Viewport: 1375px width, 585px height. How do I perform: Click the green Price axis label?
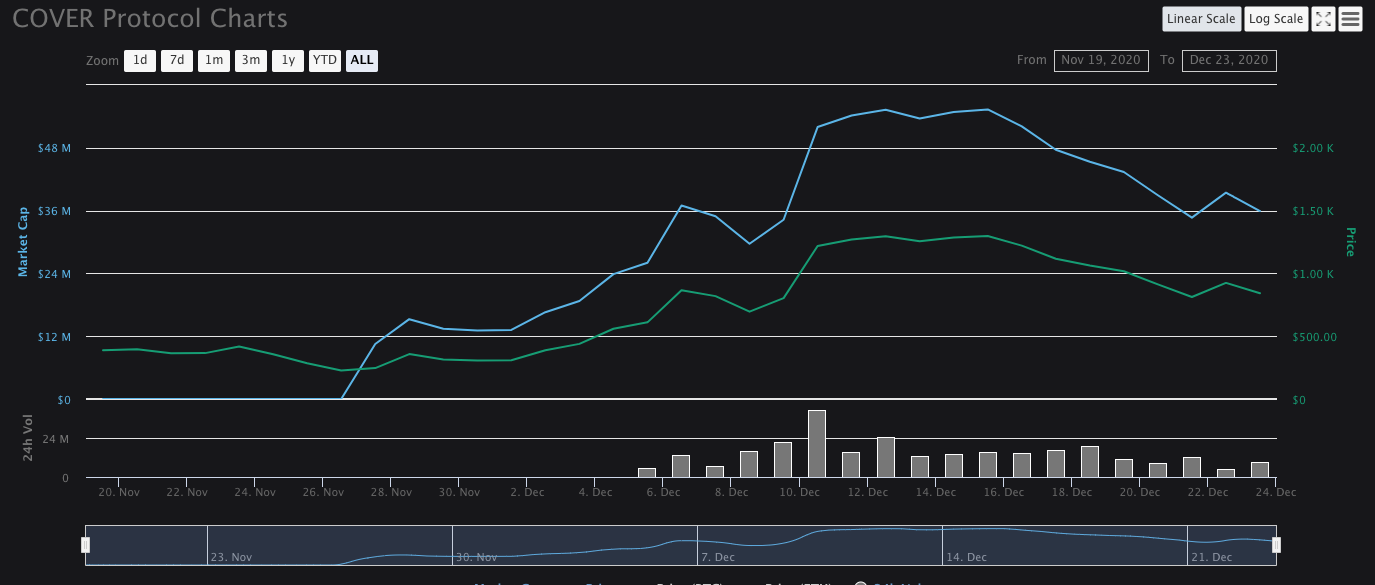coord(1350,241)
